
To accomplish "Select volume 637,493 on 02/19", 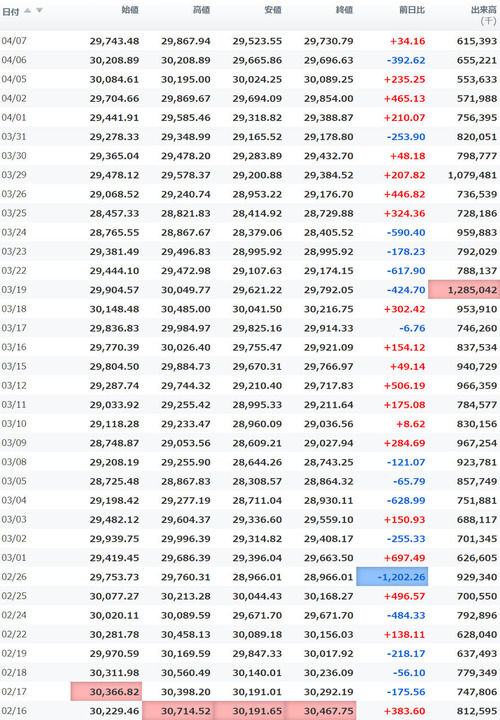I will 477,653.
